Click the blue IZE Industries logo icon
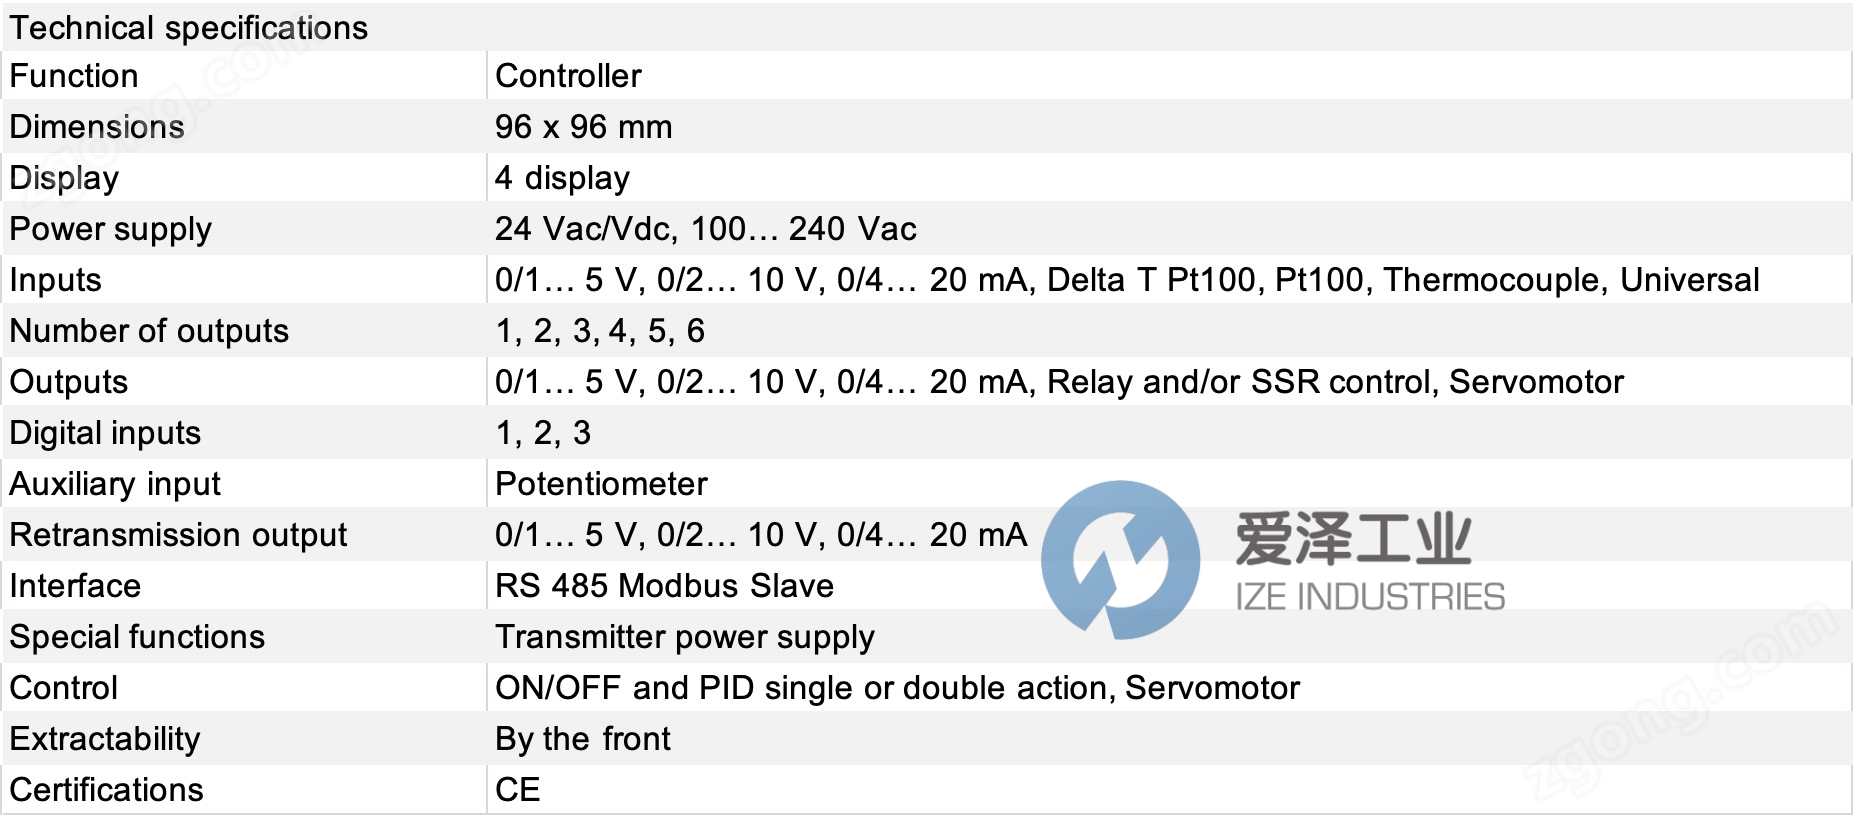Viewport: 1853px width, 815px height. tap(1120, 560)
